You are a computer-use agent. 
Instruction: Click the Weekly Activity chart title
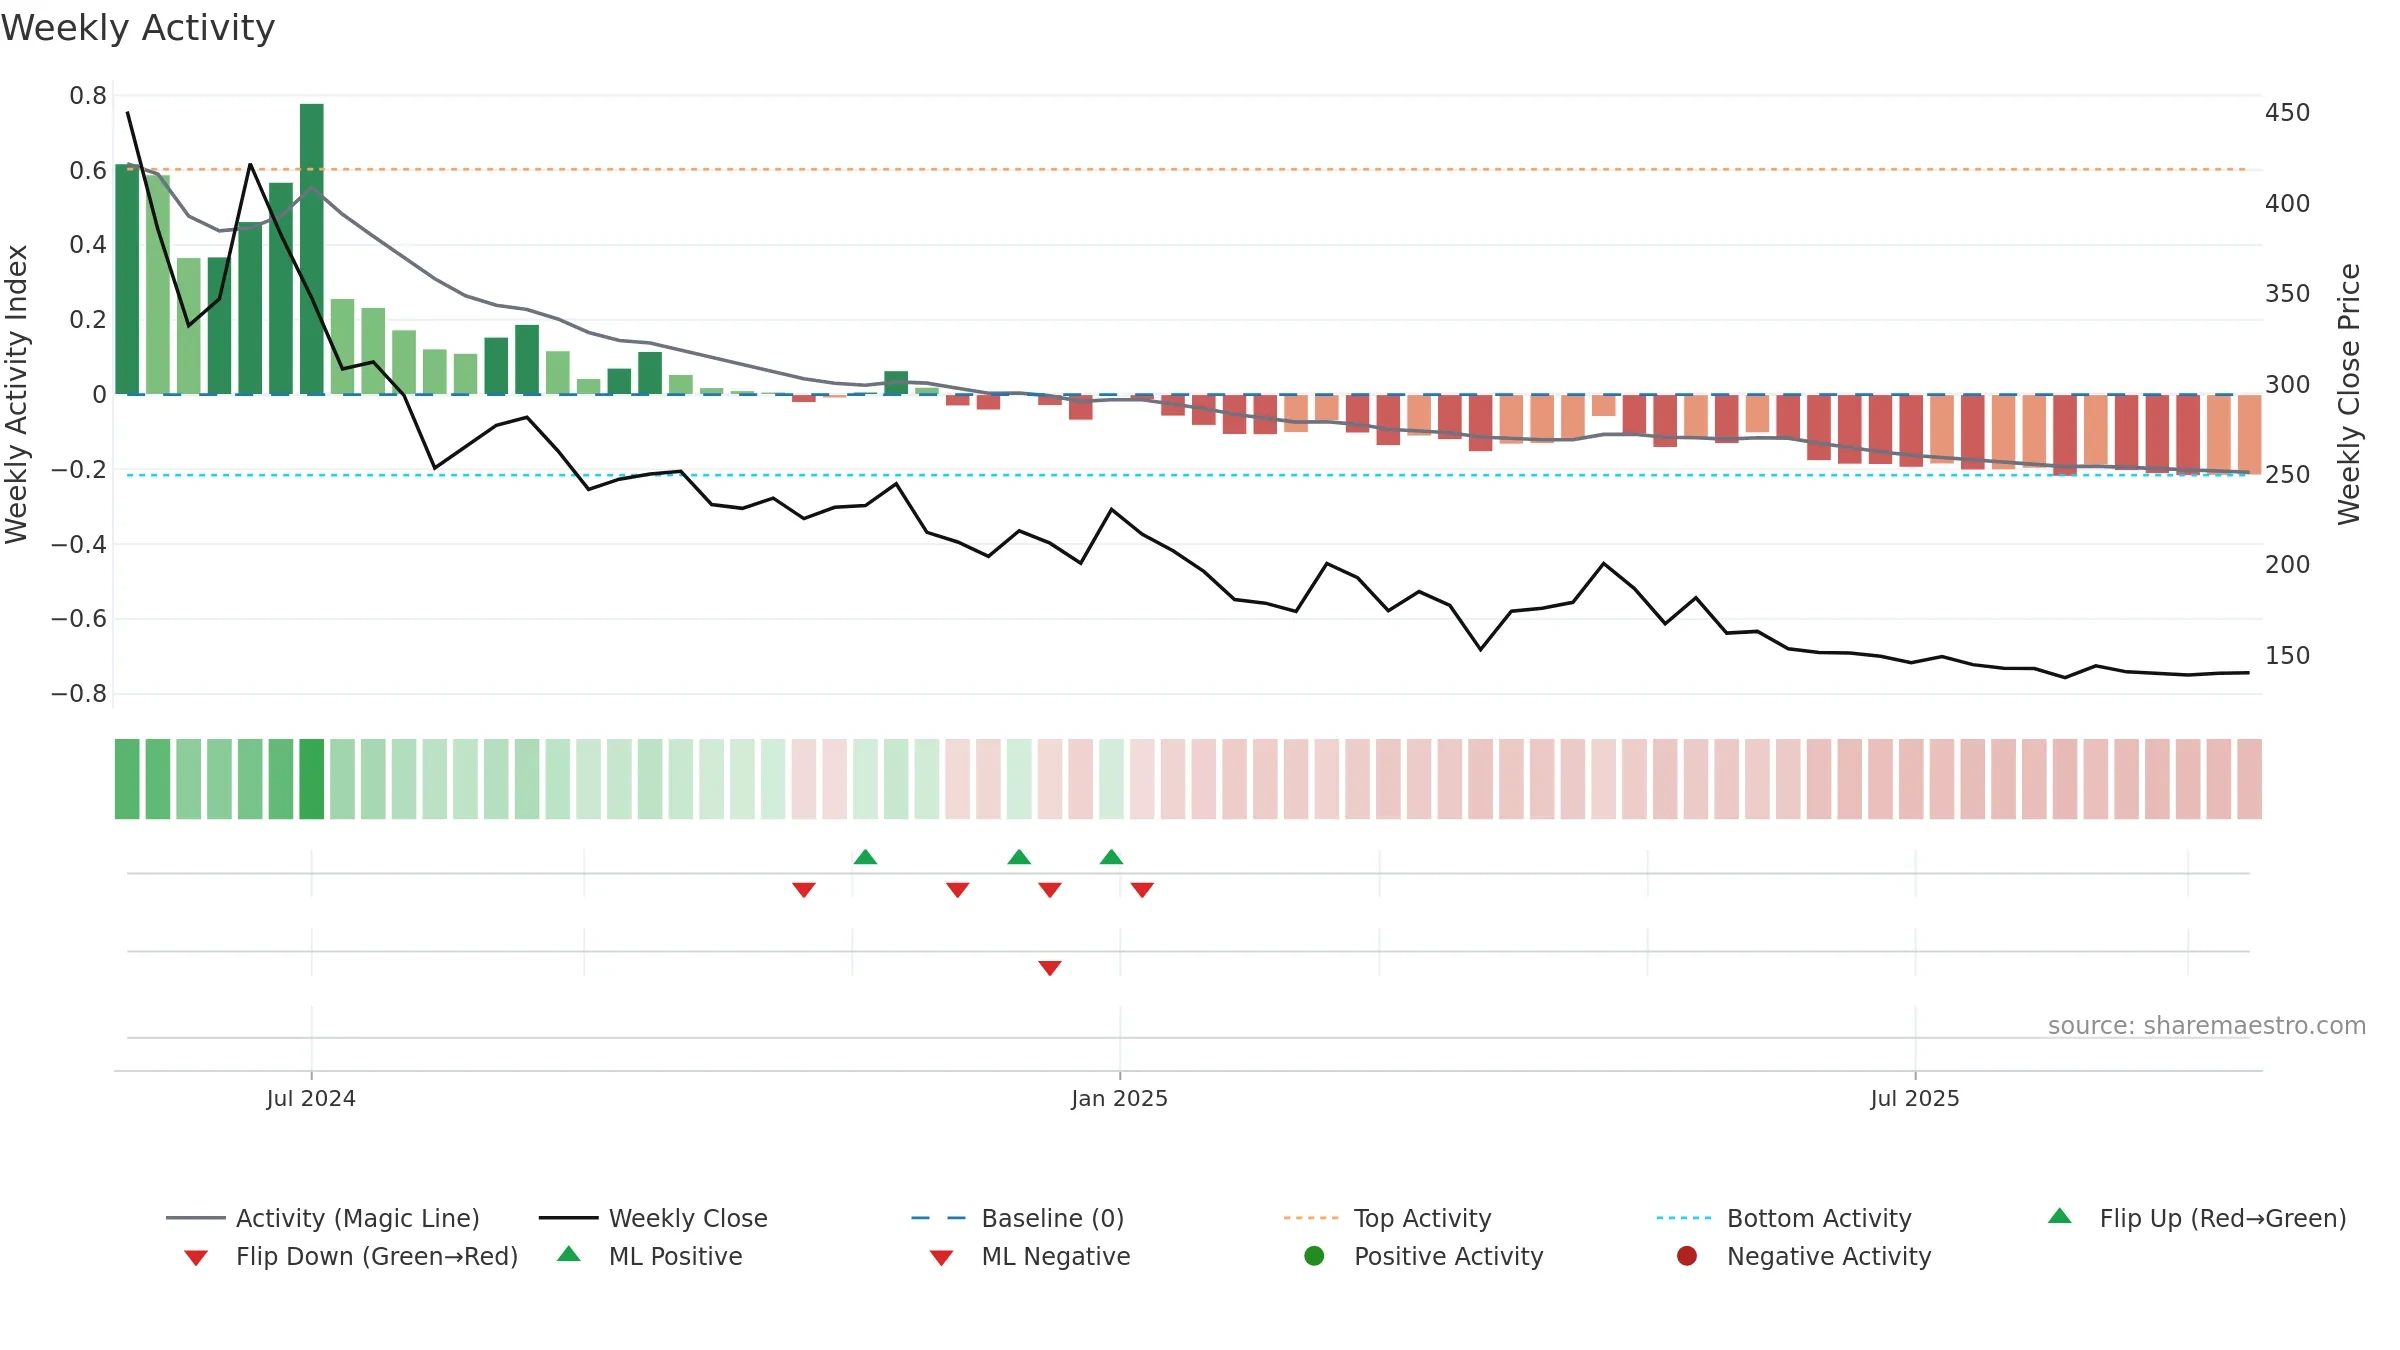coord(138,28)
